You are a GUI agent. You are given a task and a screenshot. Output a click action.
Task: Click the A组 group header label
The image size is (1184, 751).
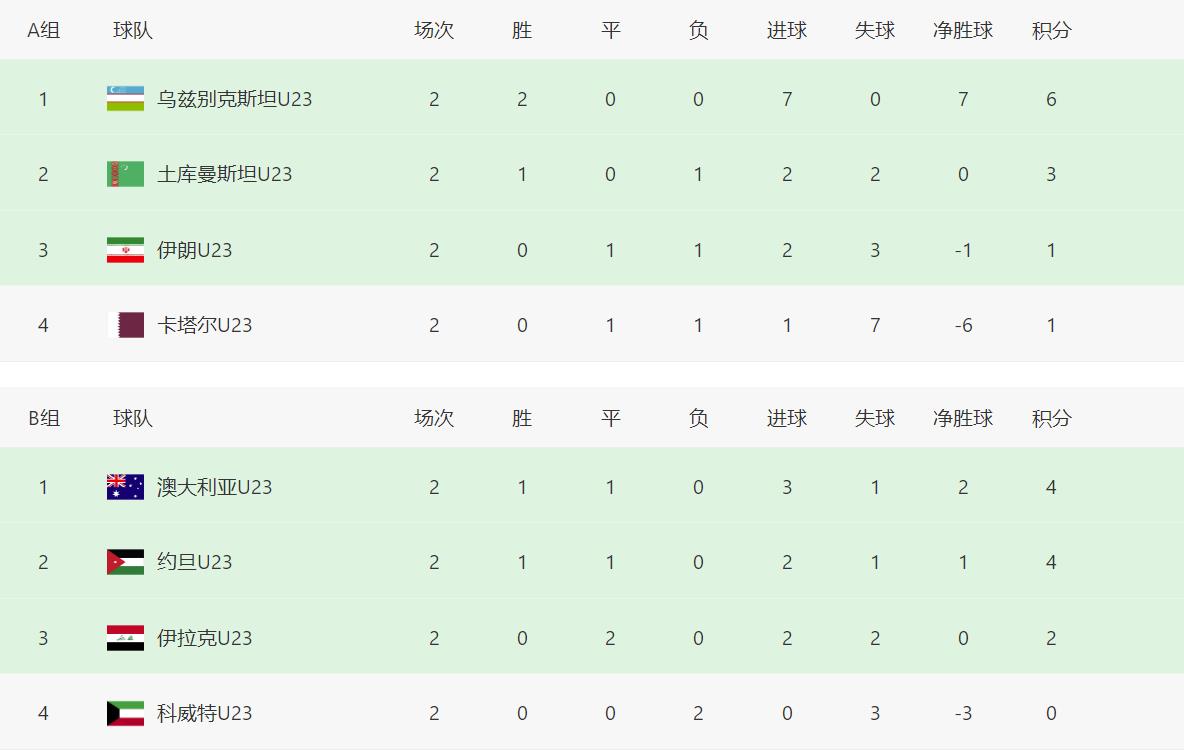(x=43, y=30)
